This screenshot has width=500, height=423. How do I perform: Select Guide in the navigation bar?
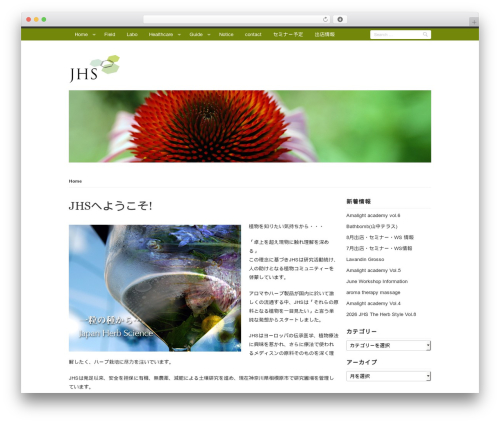(x=196, y=34)
